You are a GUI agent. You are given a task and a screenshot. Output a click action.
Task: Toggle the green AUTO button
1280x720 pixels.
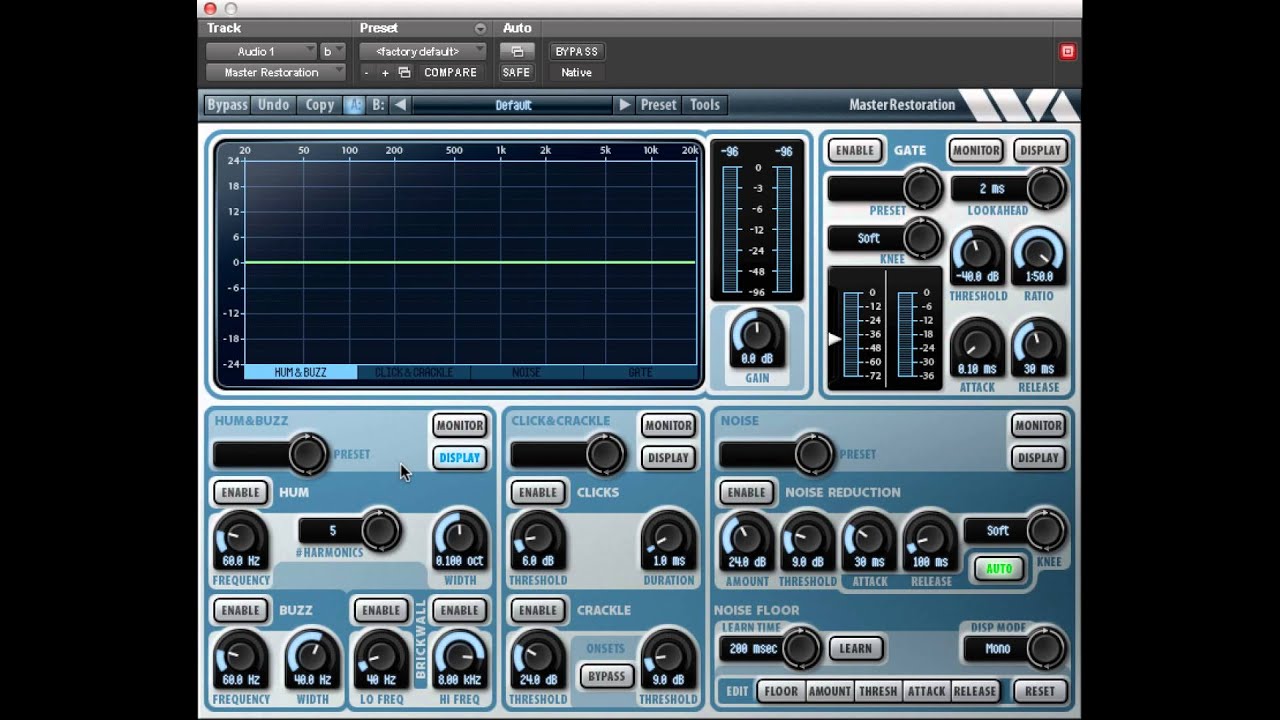point(999,568)
